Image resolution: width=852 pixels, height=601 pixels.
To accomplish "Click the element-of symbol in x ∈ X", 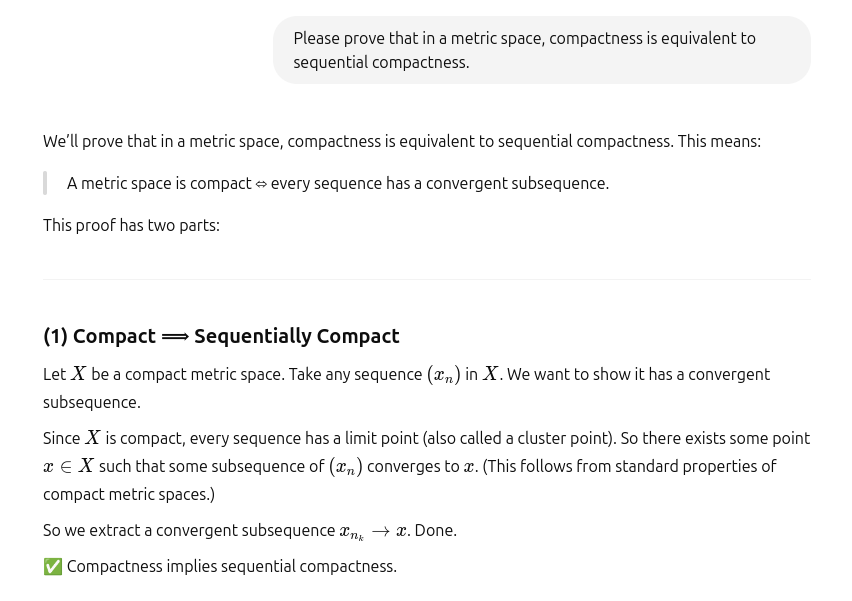I will pos(66,467).
